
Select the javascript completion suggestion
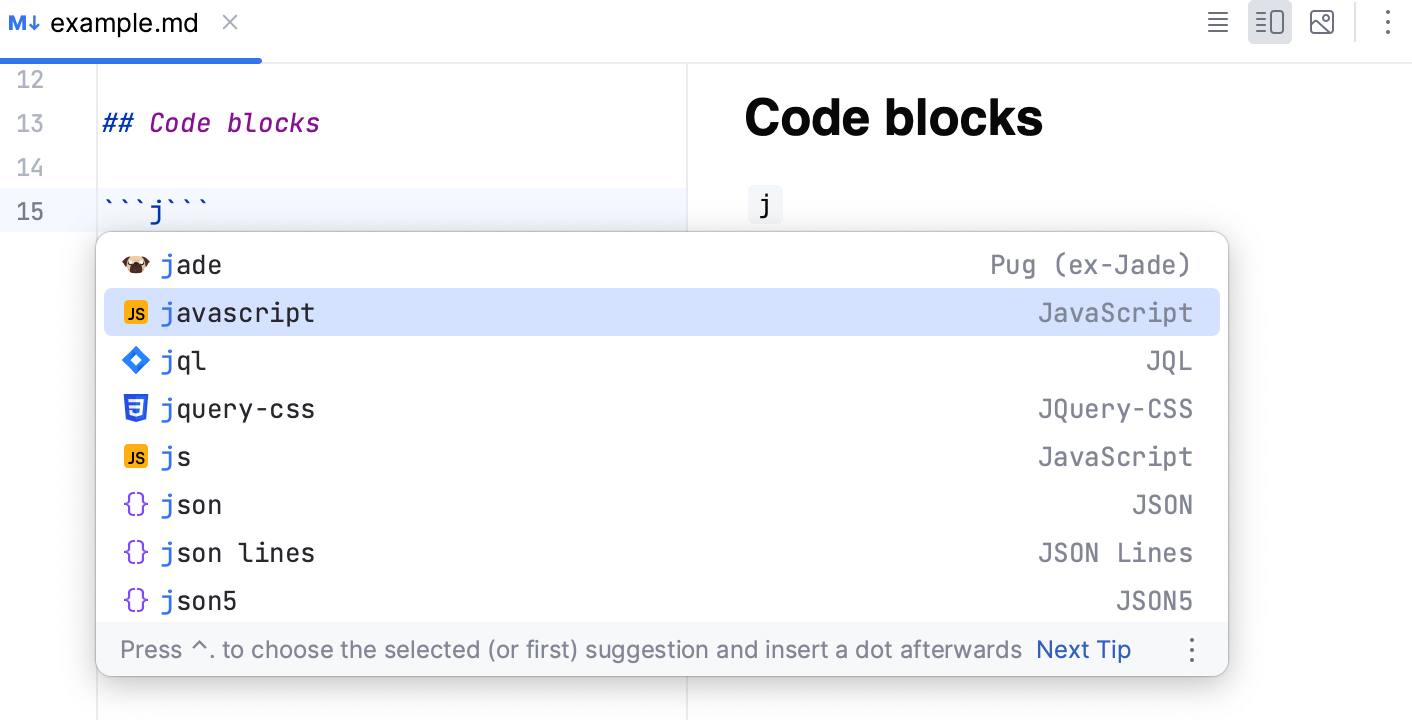[238, 312]
